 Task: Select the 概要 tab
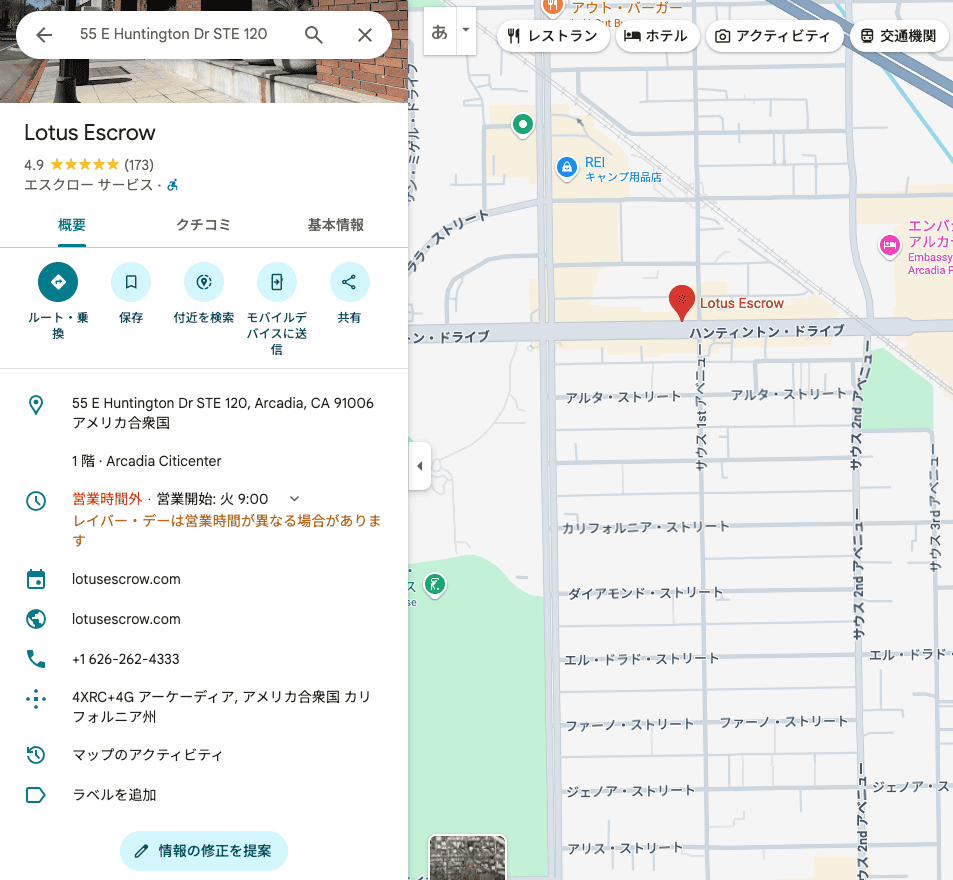(x=72, y=225)
